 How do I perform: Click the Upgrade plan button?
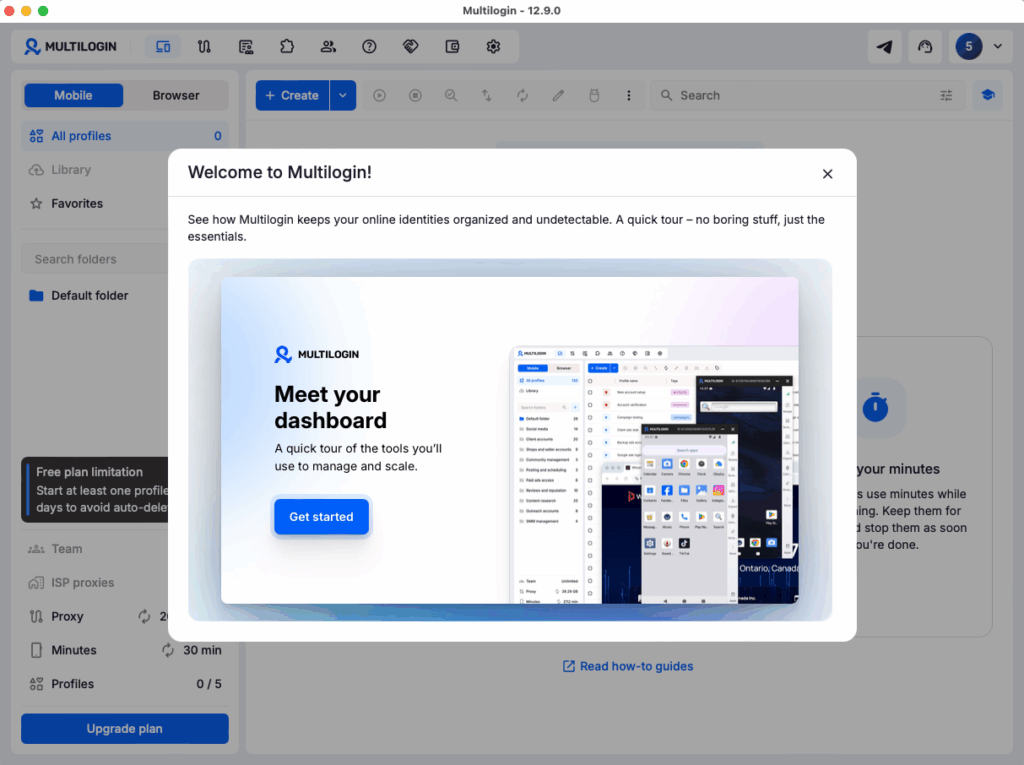click(x=125, y=728)
